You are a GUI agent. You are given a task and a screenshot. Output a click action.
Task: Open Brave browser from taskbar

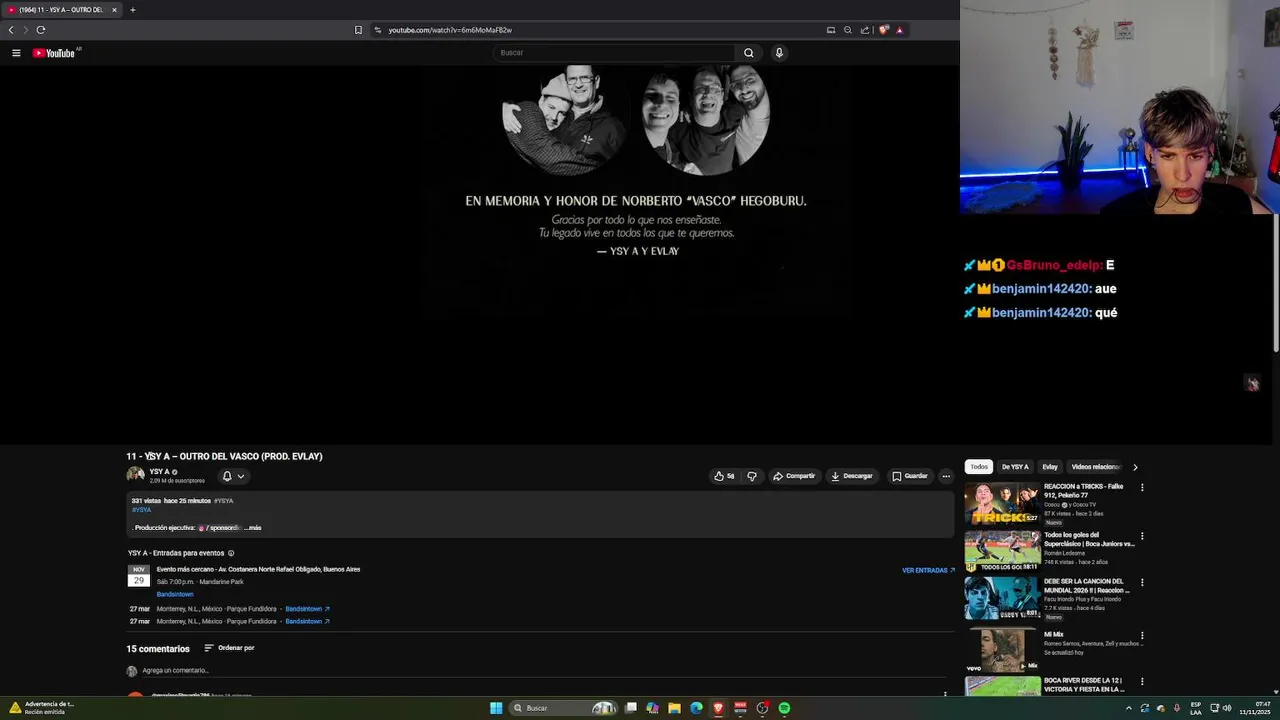click(x=718, y=708)
